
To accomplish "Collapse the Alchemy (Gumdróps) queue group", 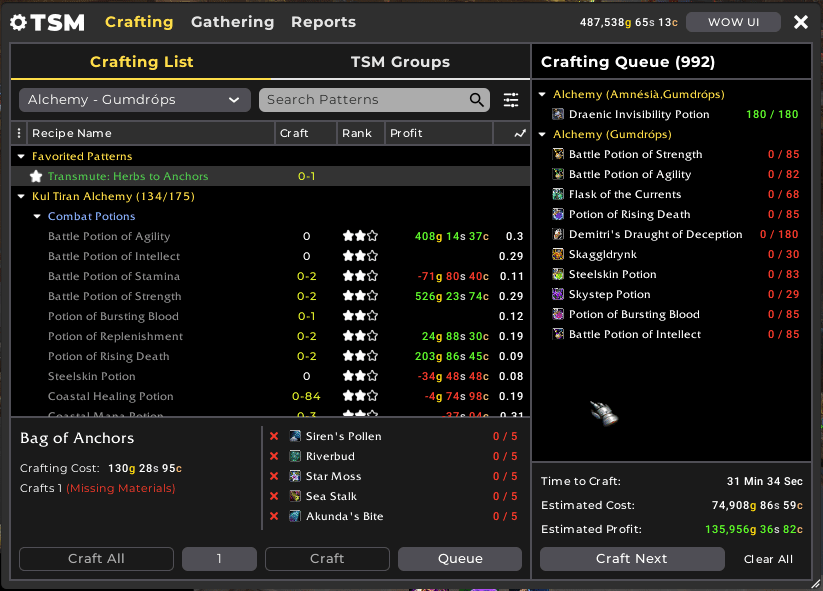I will pos(542,134).
